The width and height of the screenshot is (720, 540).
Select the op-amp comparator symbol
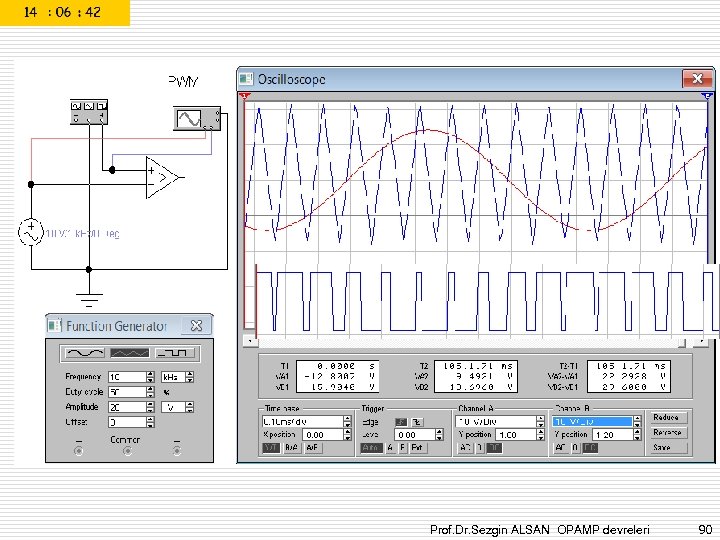[x=162, y=177]
